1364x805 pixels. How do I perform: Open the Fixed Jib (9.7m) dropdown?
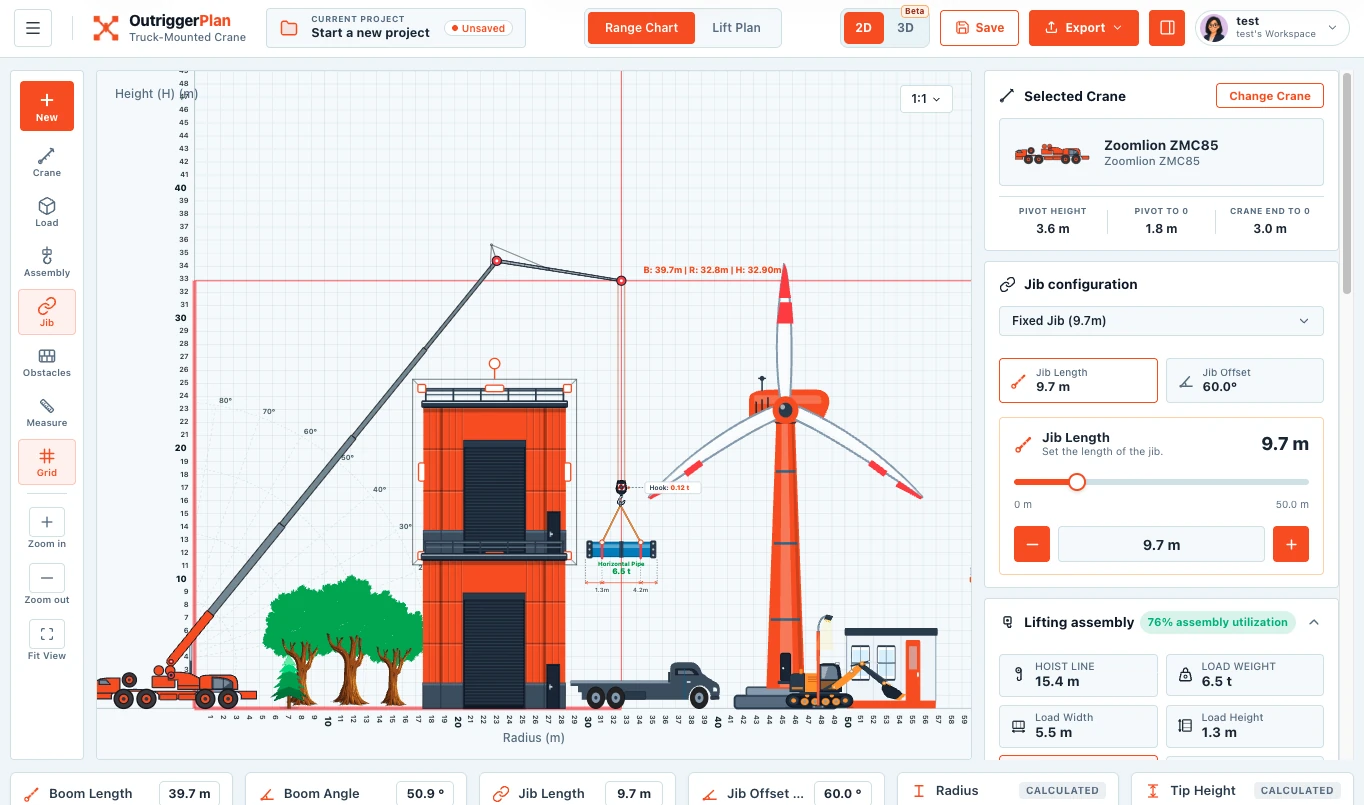tap(1161, 321)
